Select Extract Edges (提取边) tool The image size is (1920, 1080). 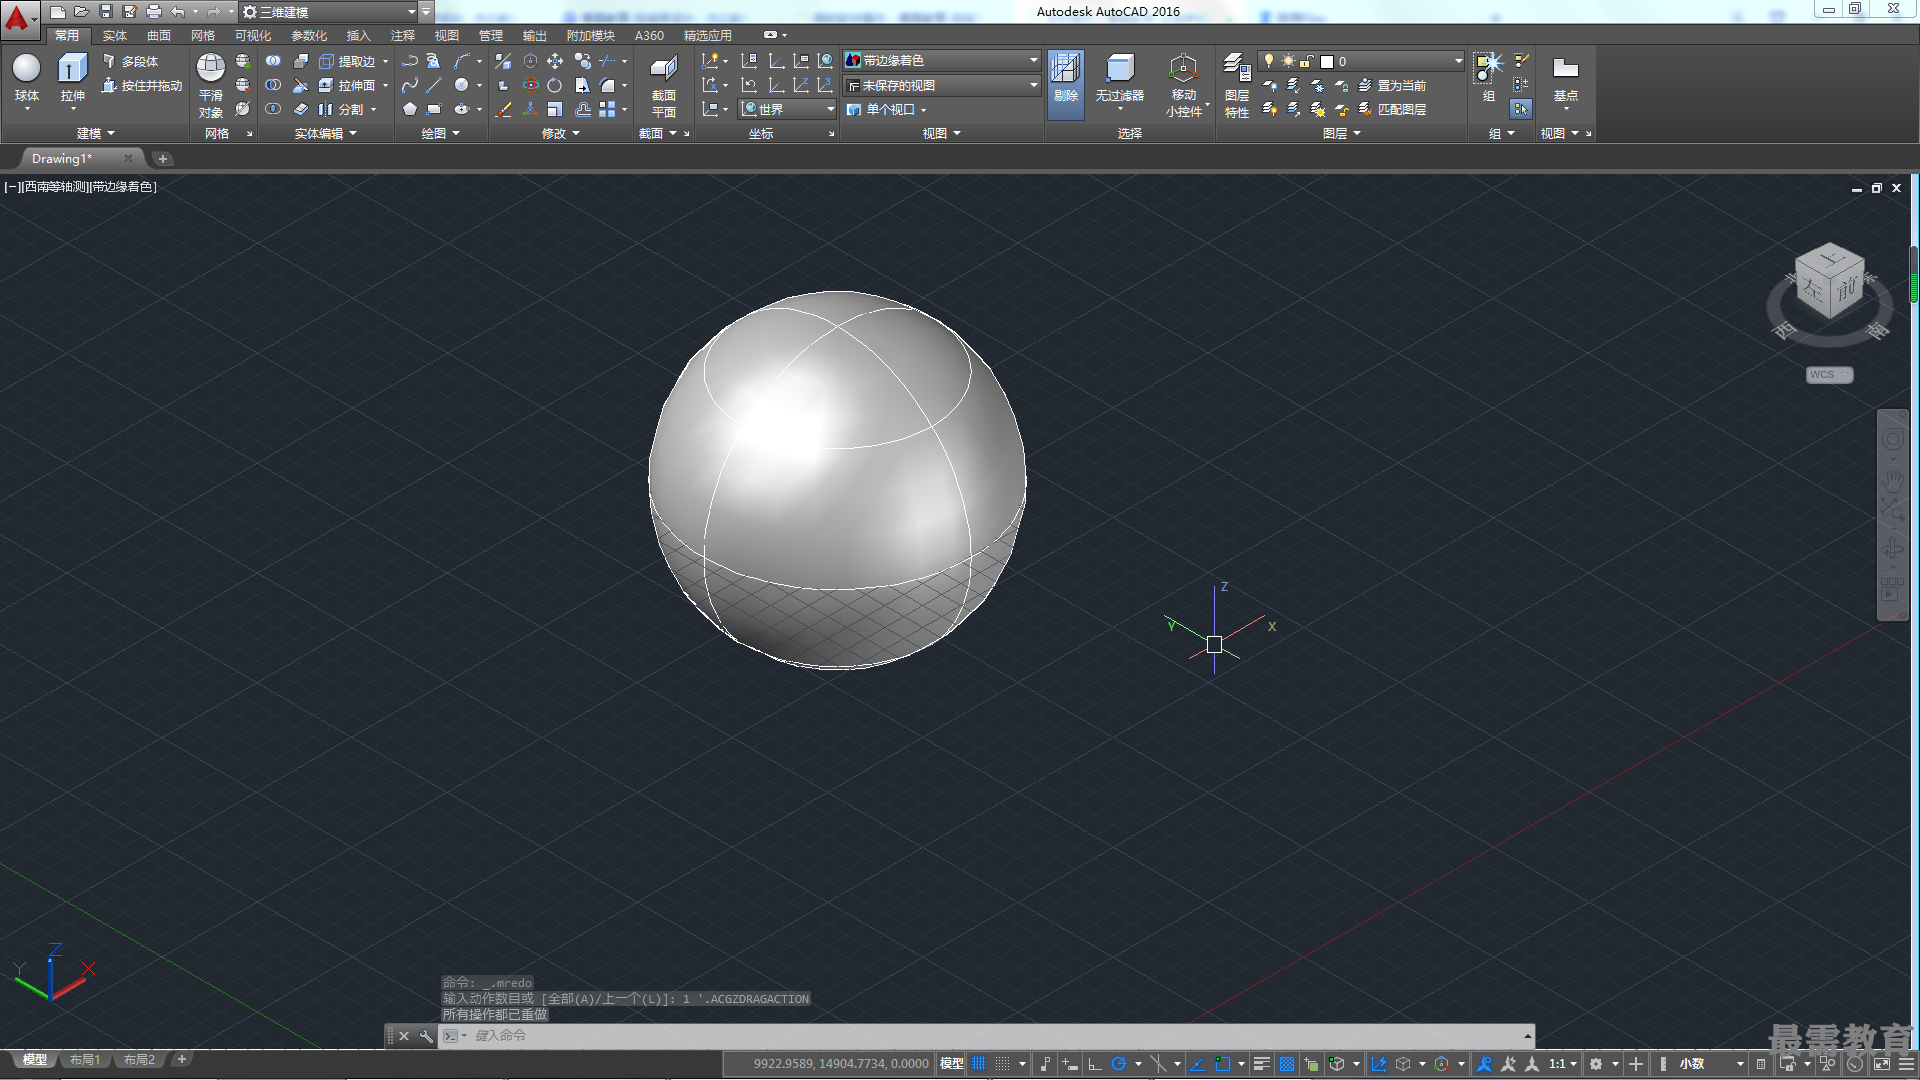click(x=347, y=61)
